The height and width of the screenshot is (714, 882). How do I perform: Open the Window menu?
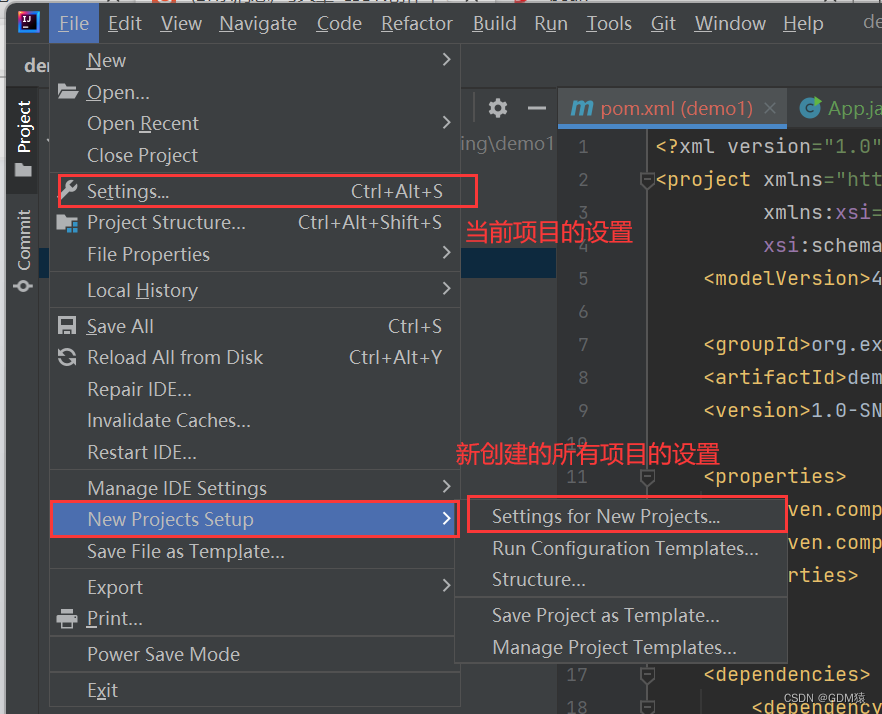[x=730, y=24]
